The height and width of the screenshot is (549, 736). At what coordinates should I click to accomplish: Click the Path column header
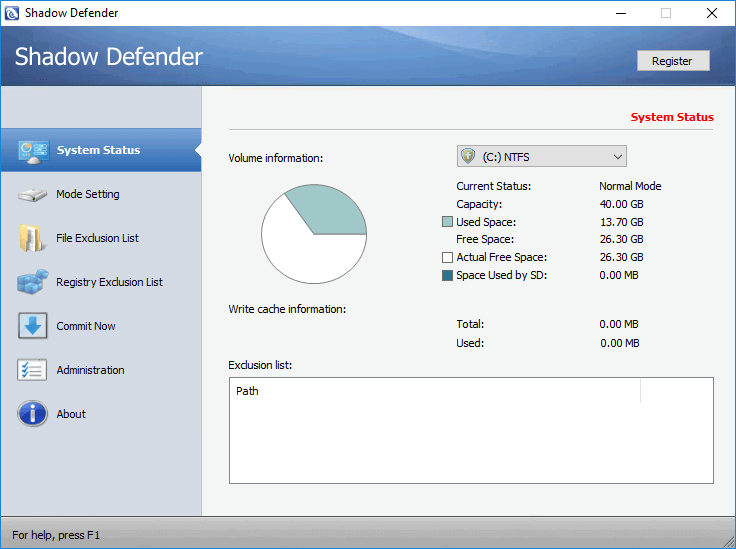pyautogui.click(x=435, y=391)
